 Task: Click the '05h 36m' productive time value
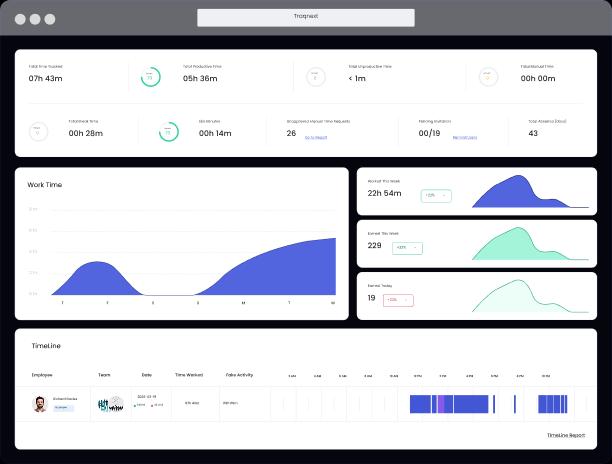point(200,78)
